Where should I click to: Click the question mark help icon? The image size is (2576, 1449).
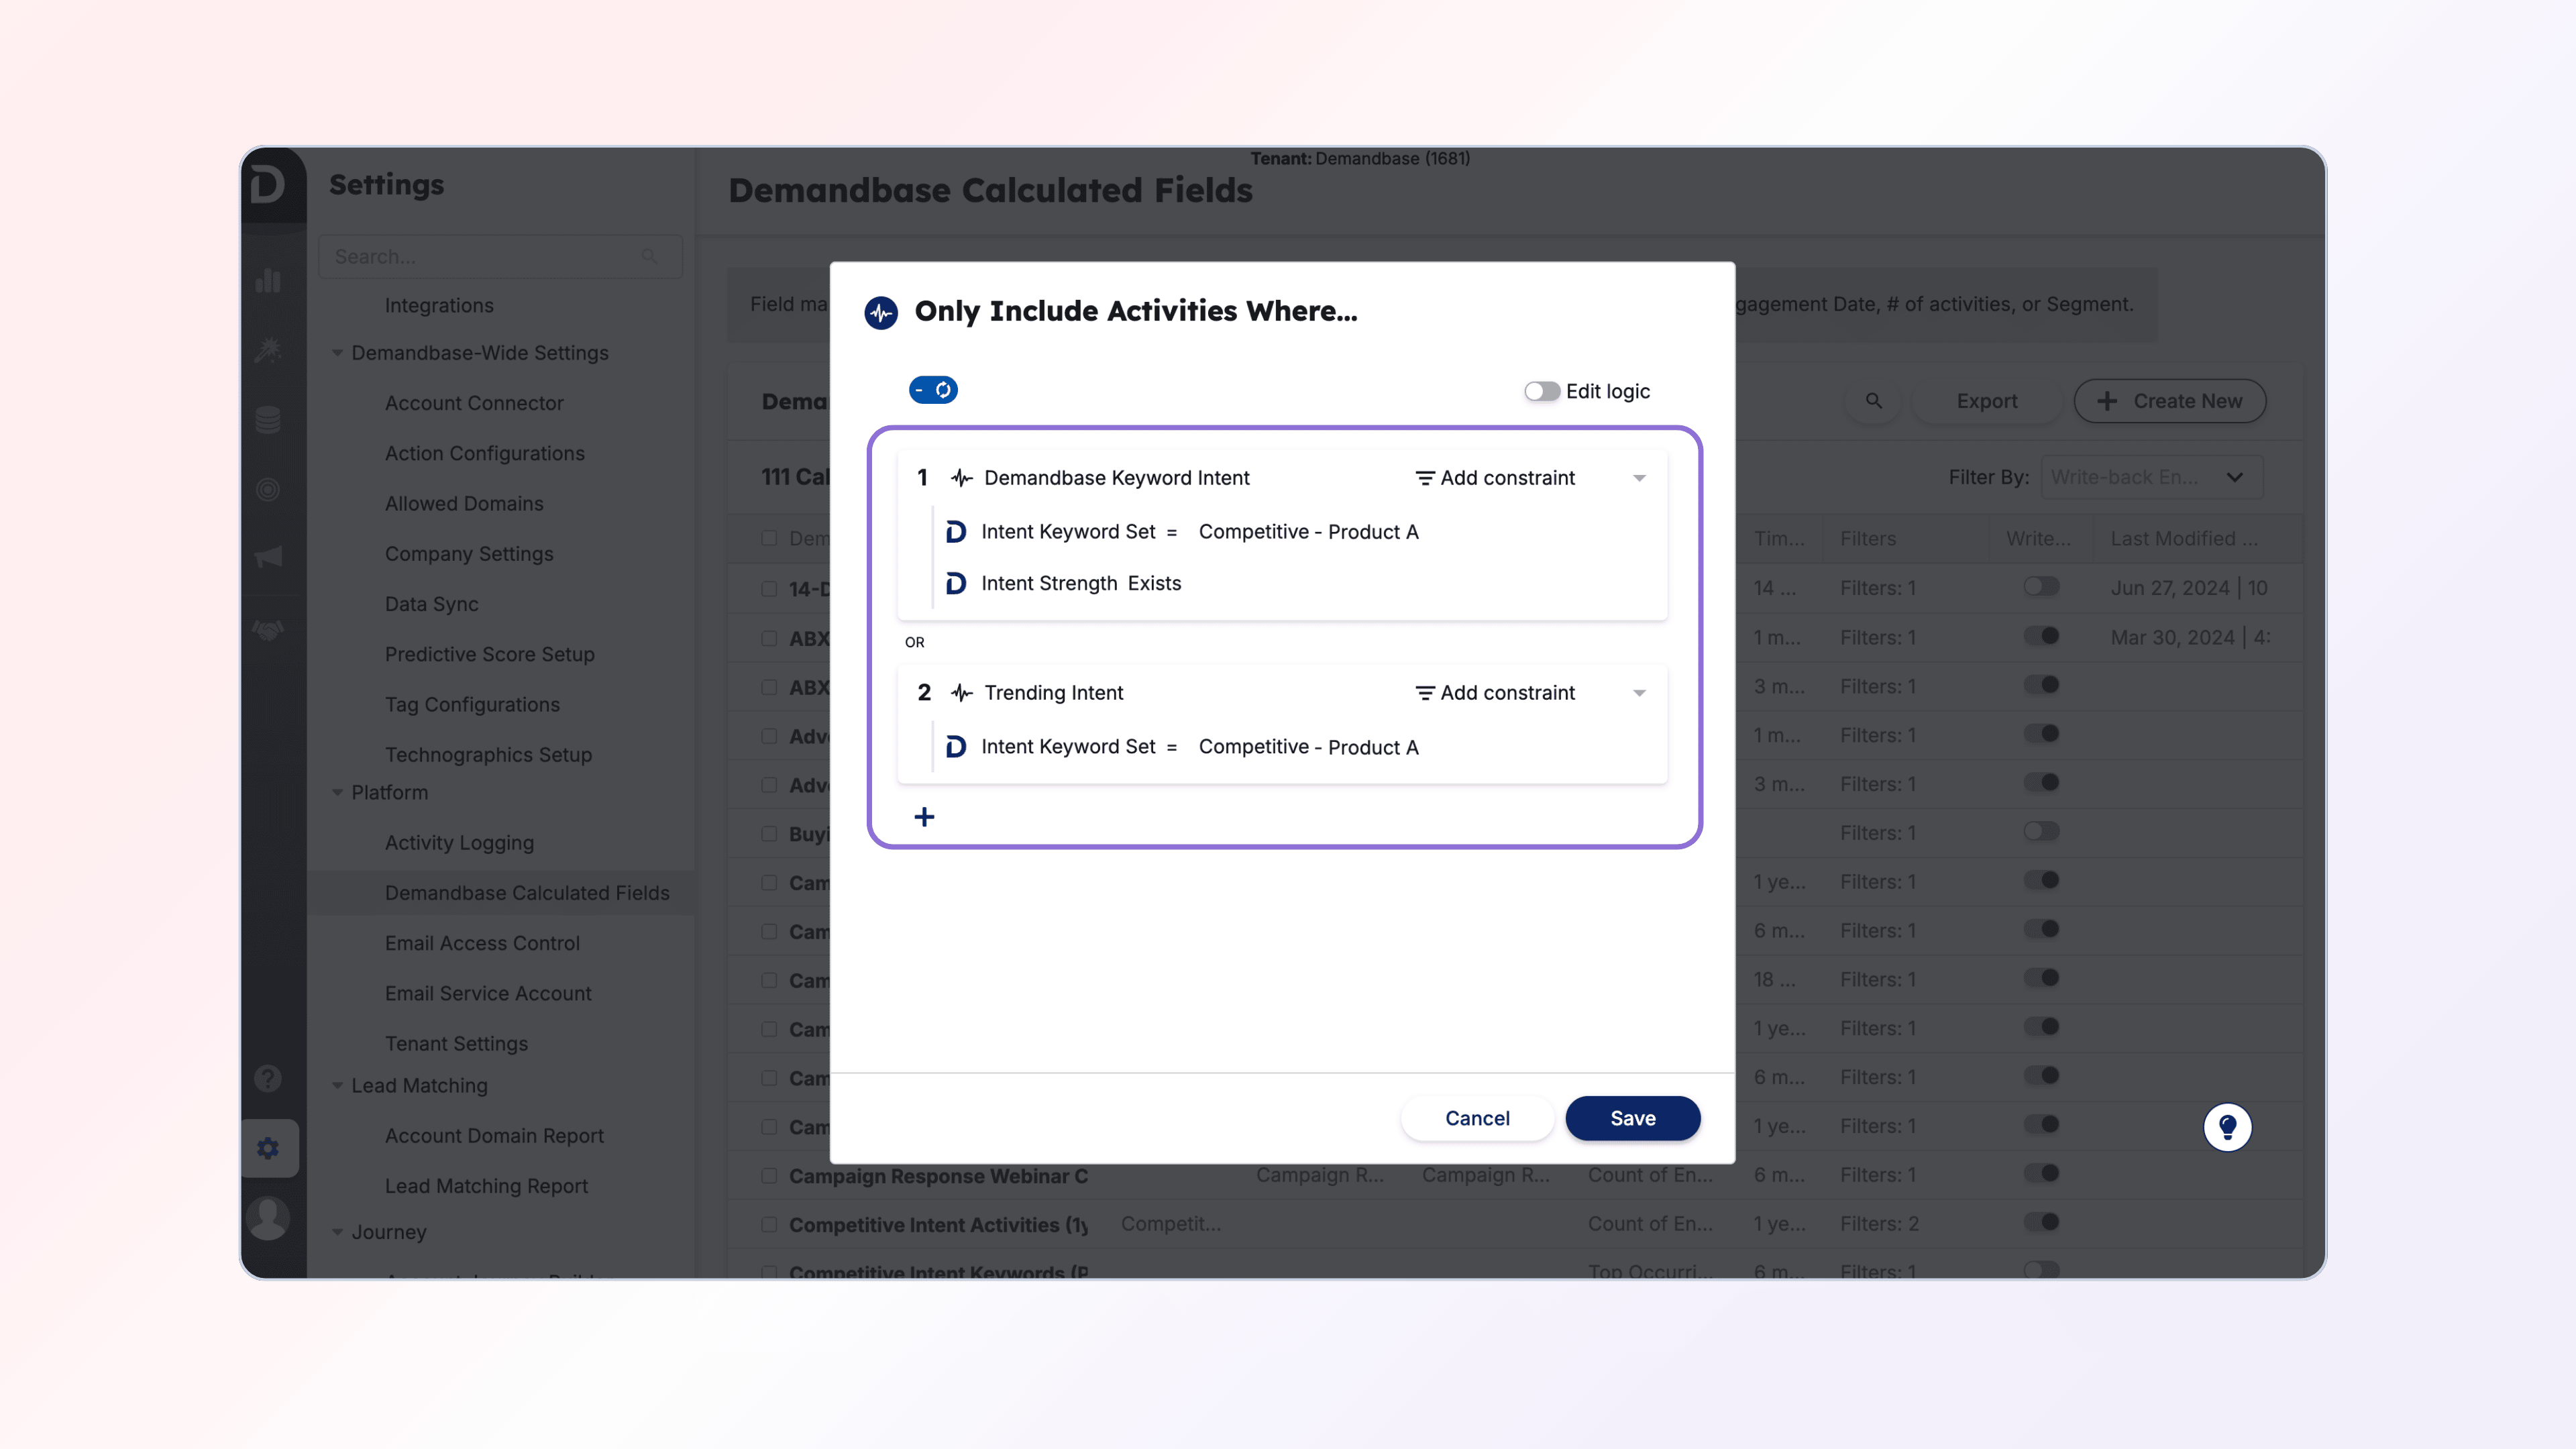pyautogui.click(x=268, y=1078)
